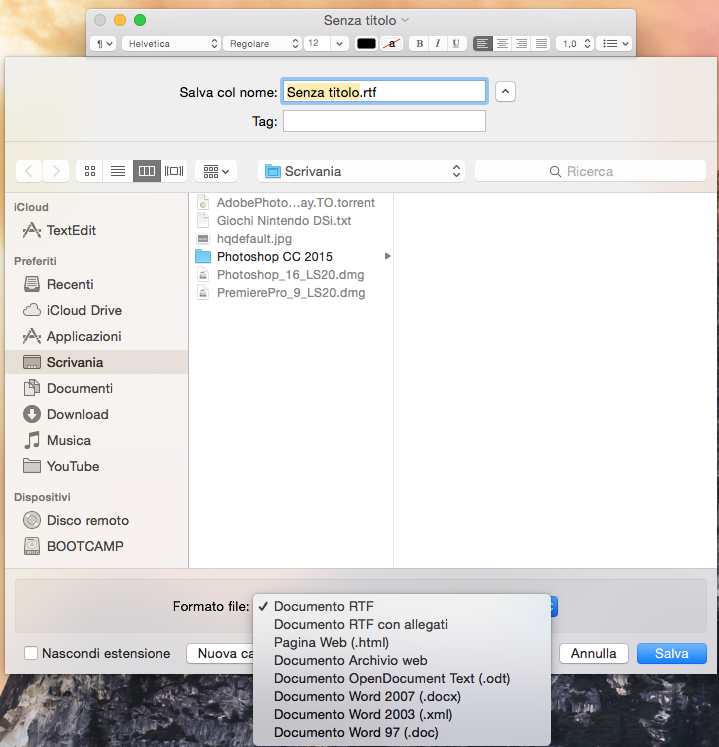Choose Documento RTF format

402,606
